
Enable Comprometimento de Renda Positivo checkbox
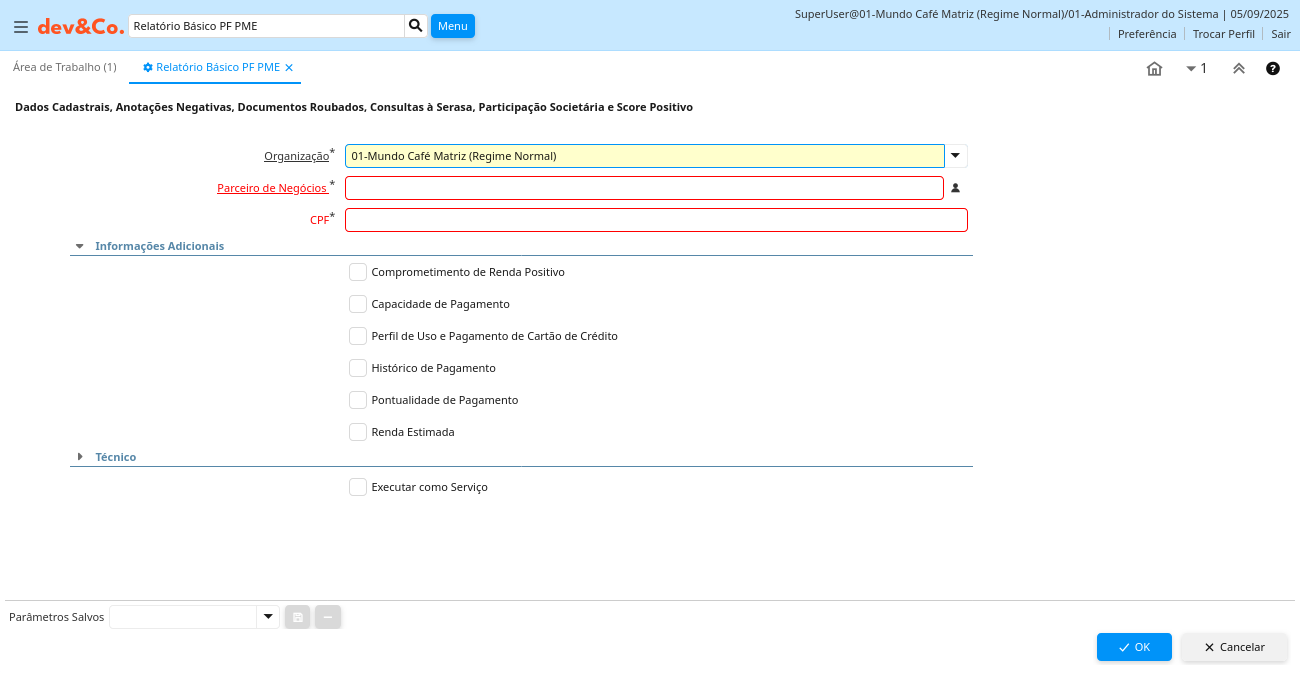click(358, 272)
